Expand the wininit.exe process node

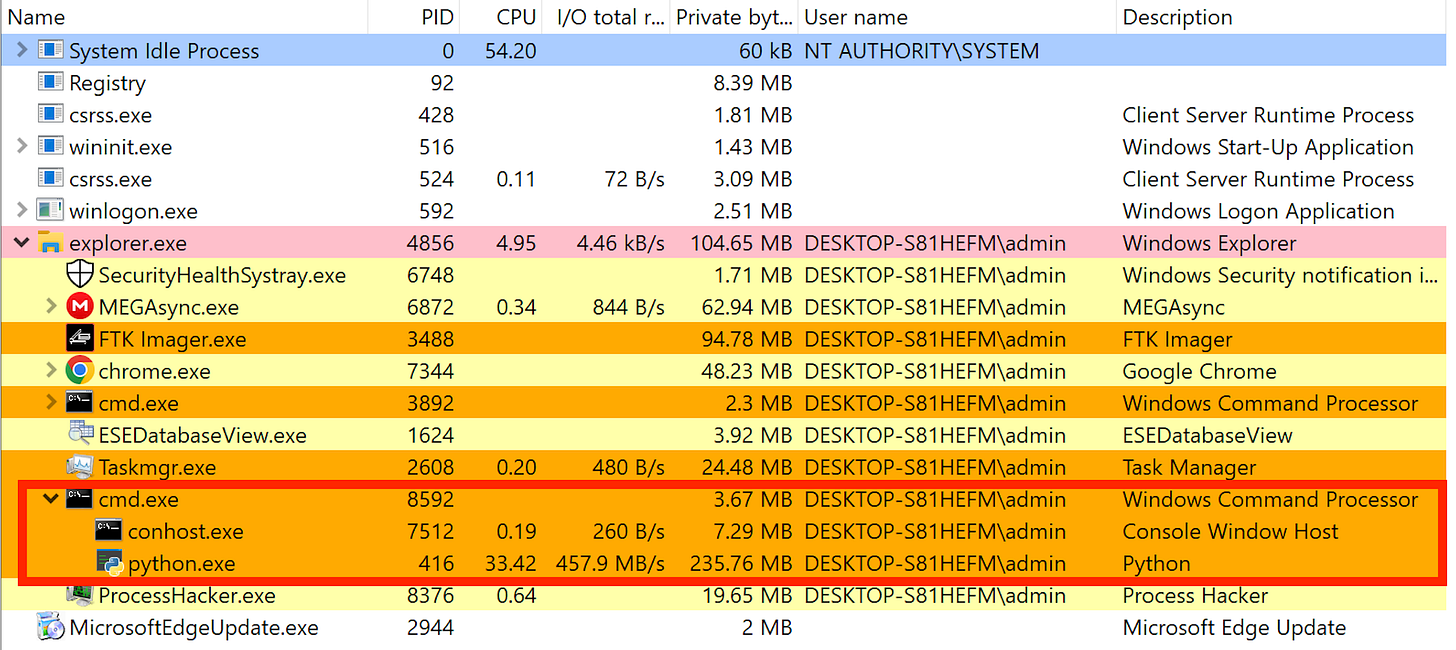coord(21,147)
